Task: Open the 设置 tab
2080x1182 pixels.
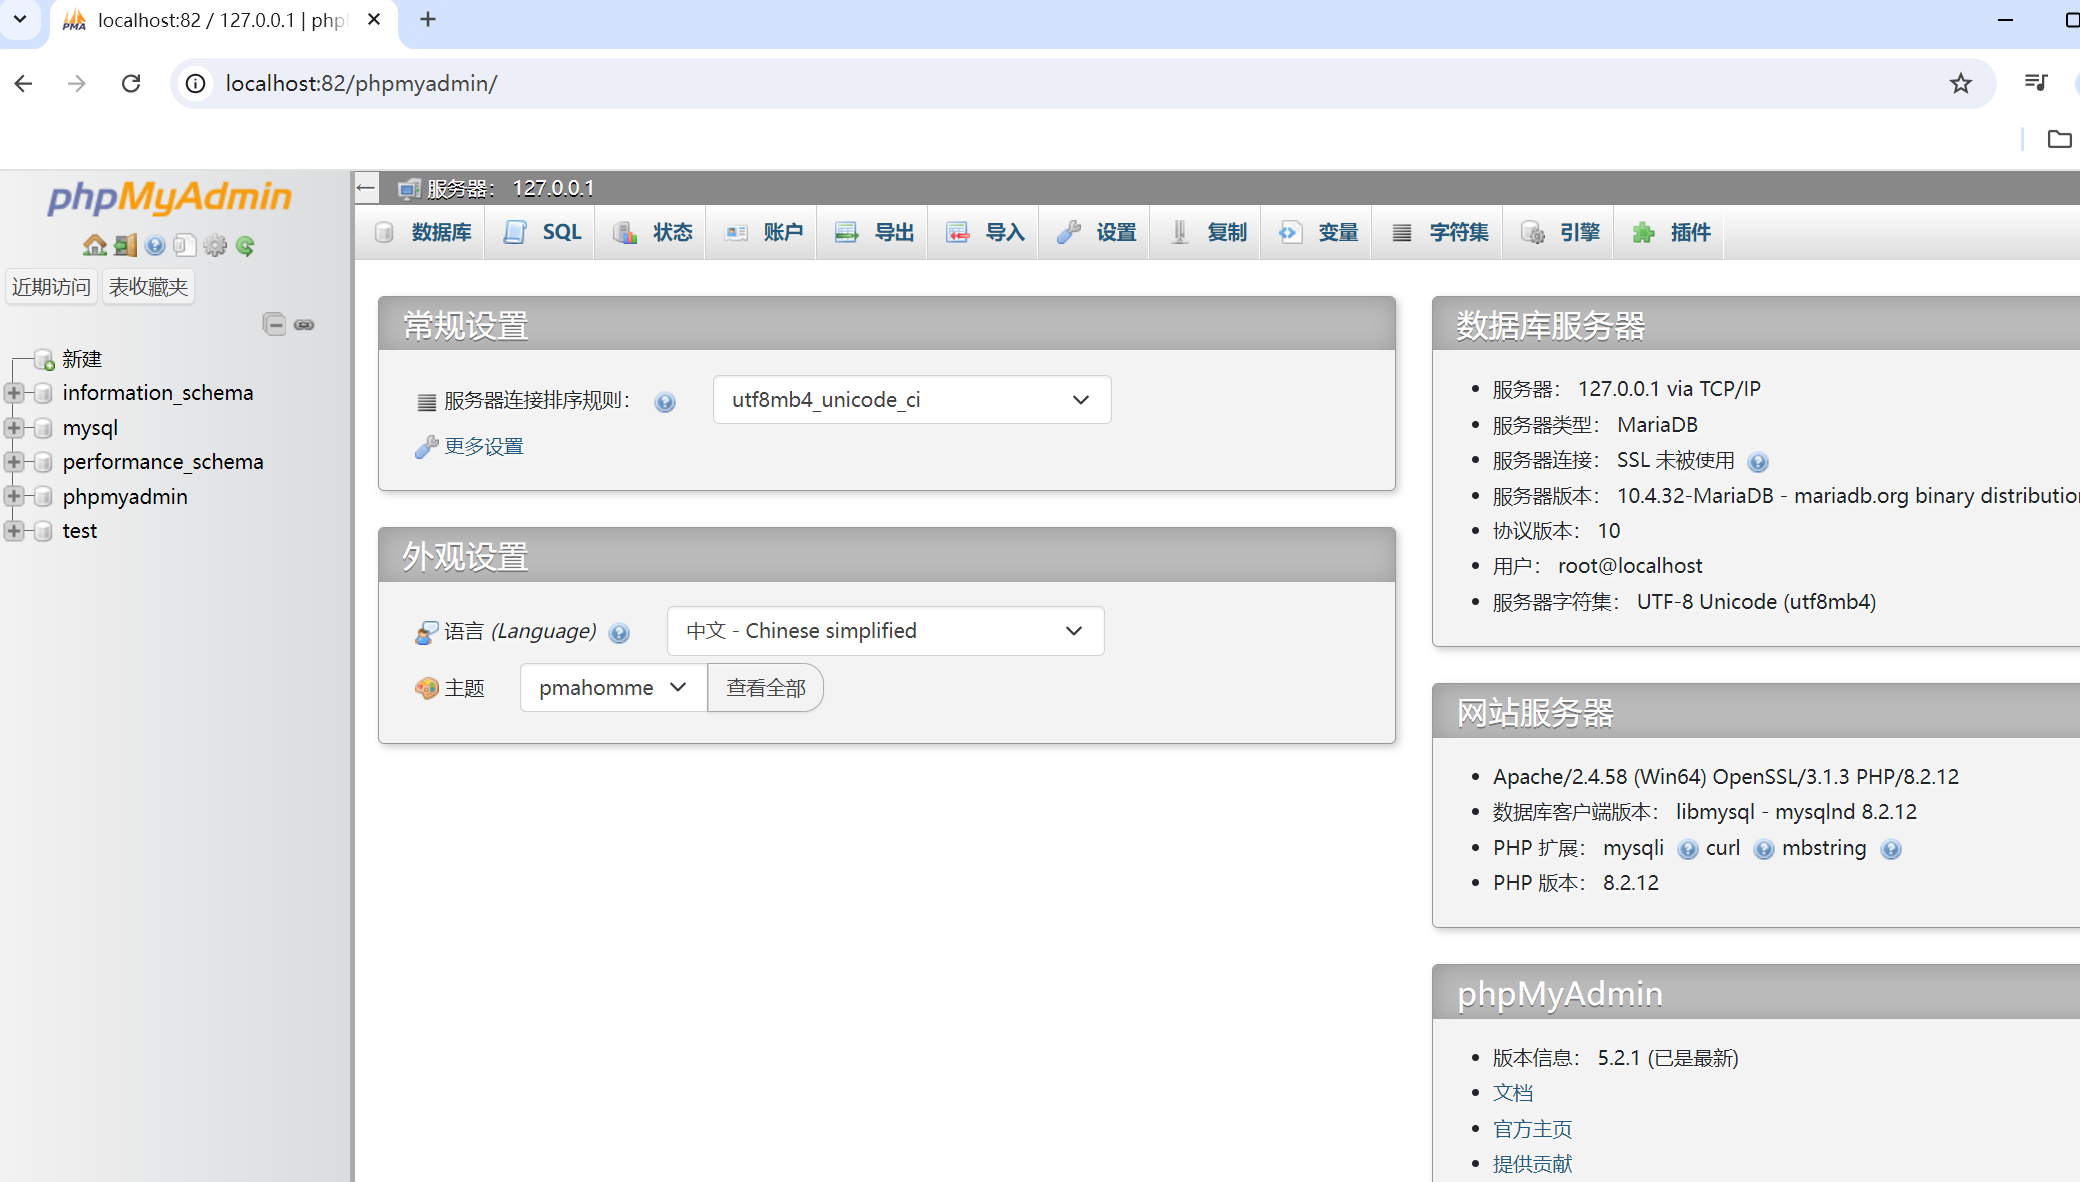Action: tap(1096, 233)
